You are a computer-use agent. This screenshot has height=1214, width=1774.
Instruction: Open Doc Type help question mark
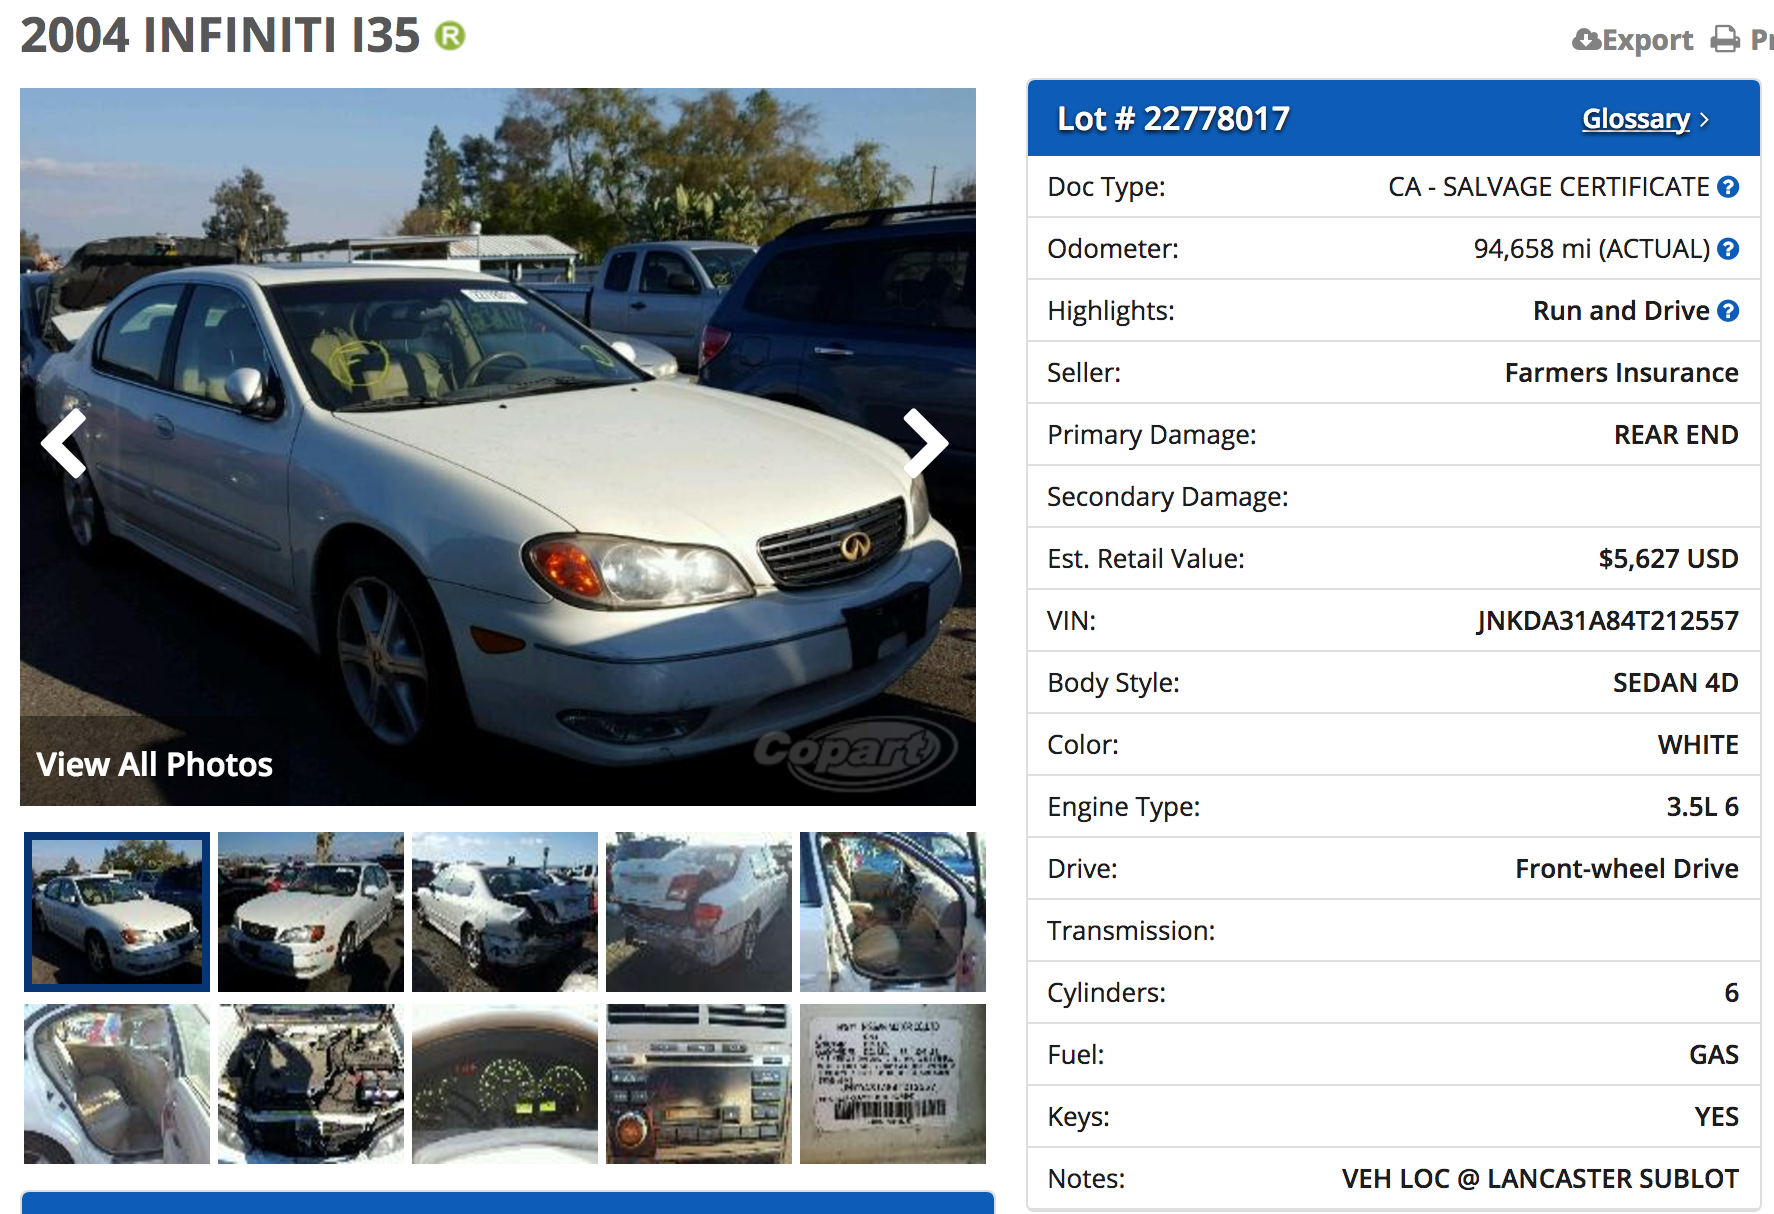pos(1728,187)
